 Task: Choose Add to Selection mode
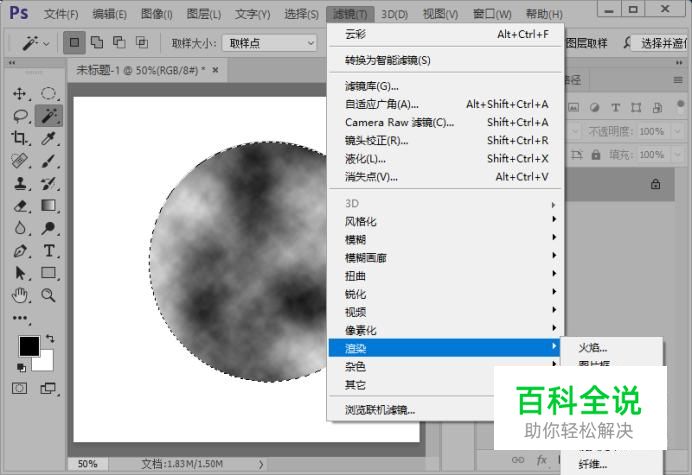coord(97,42)
